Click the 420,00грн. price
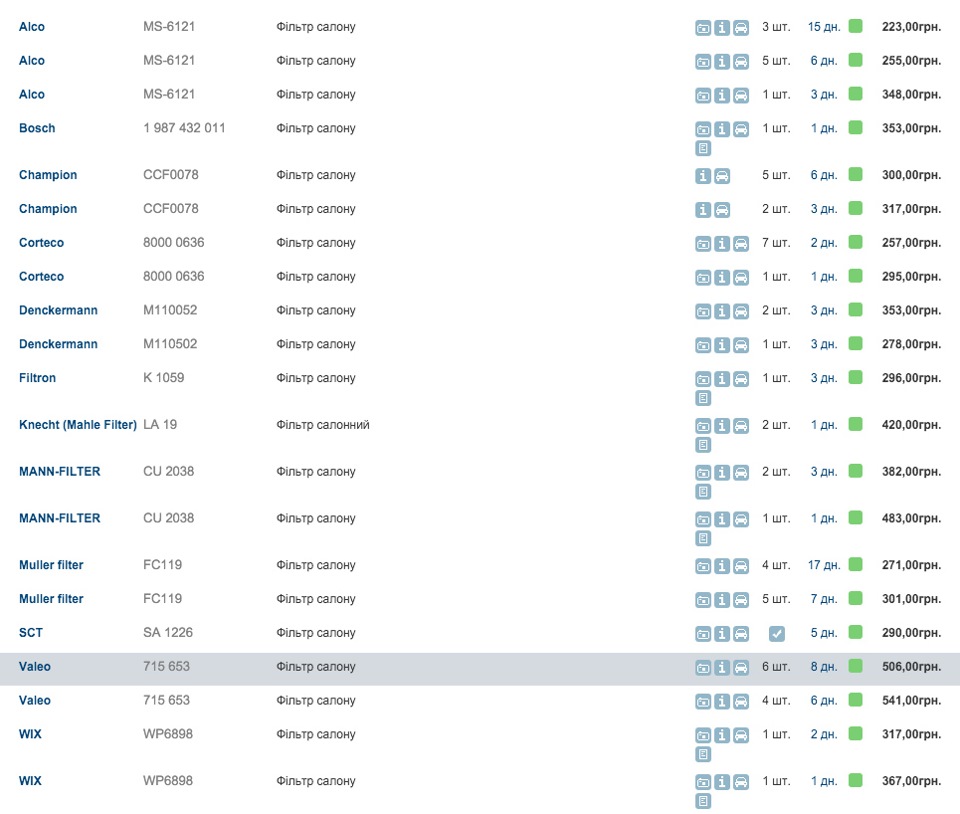 (911, 425)
